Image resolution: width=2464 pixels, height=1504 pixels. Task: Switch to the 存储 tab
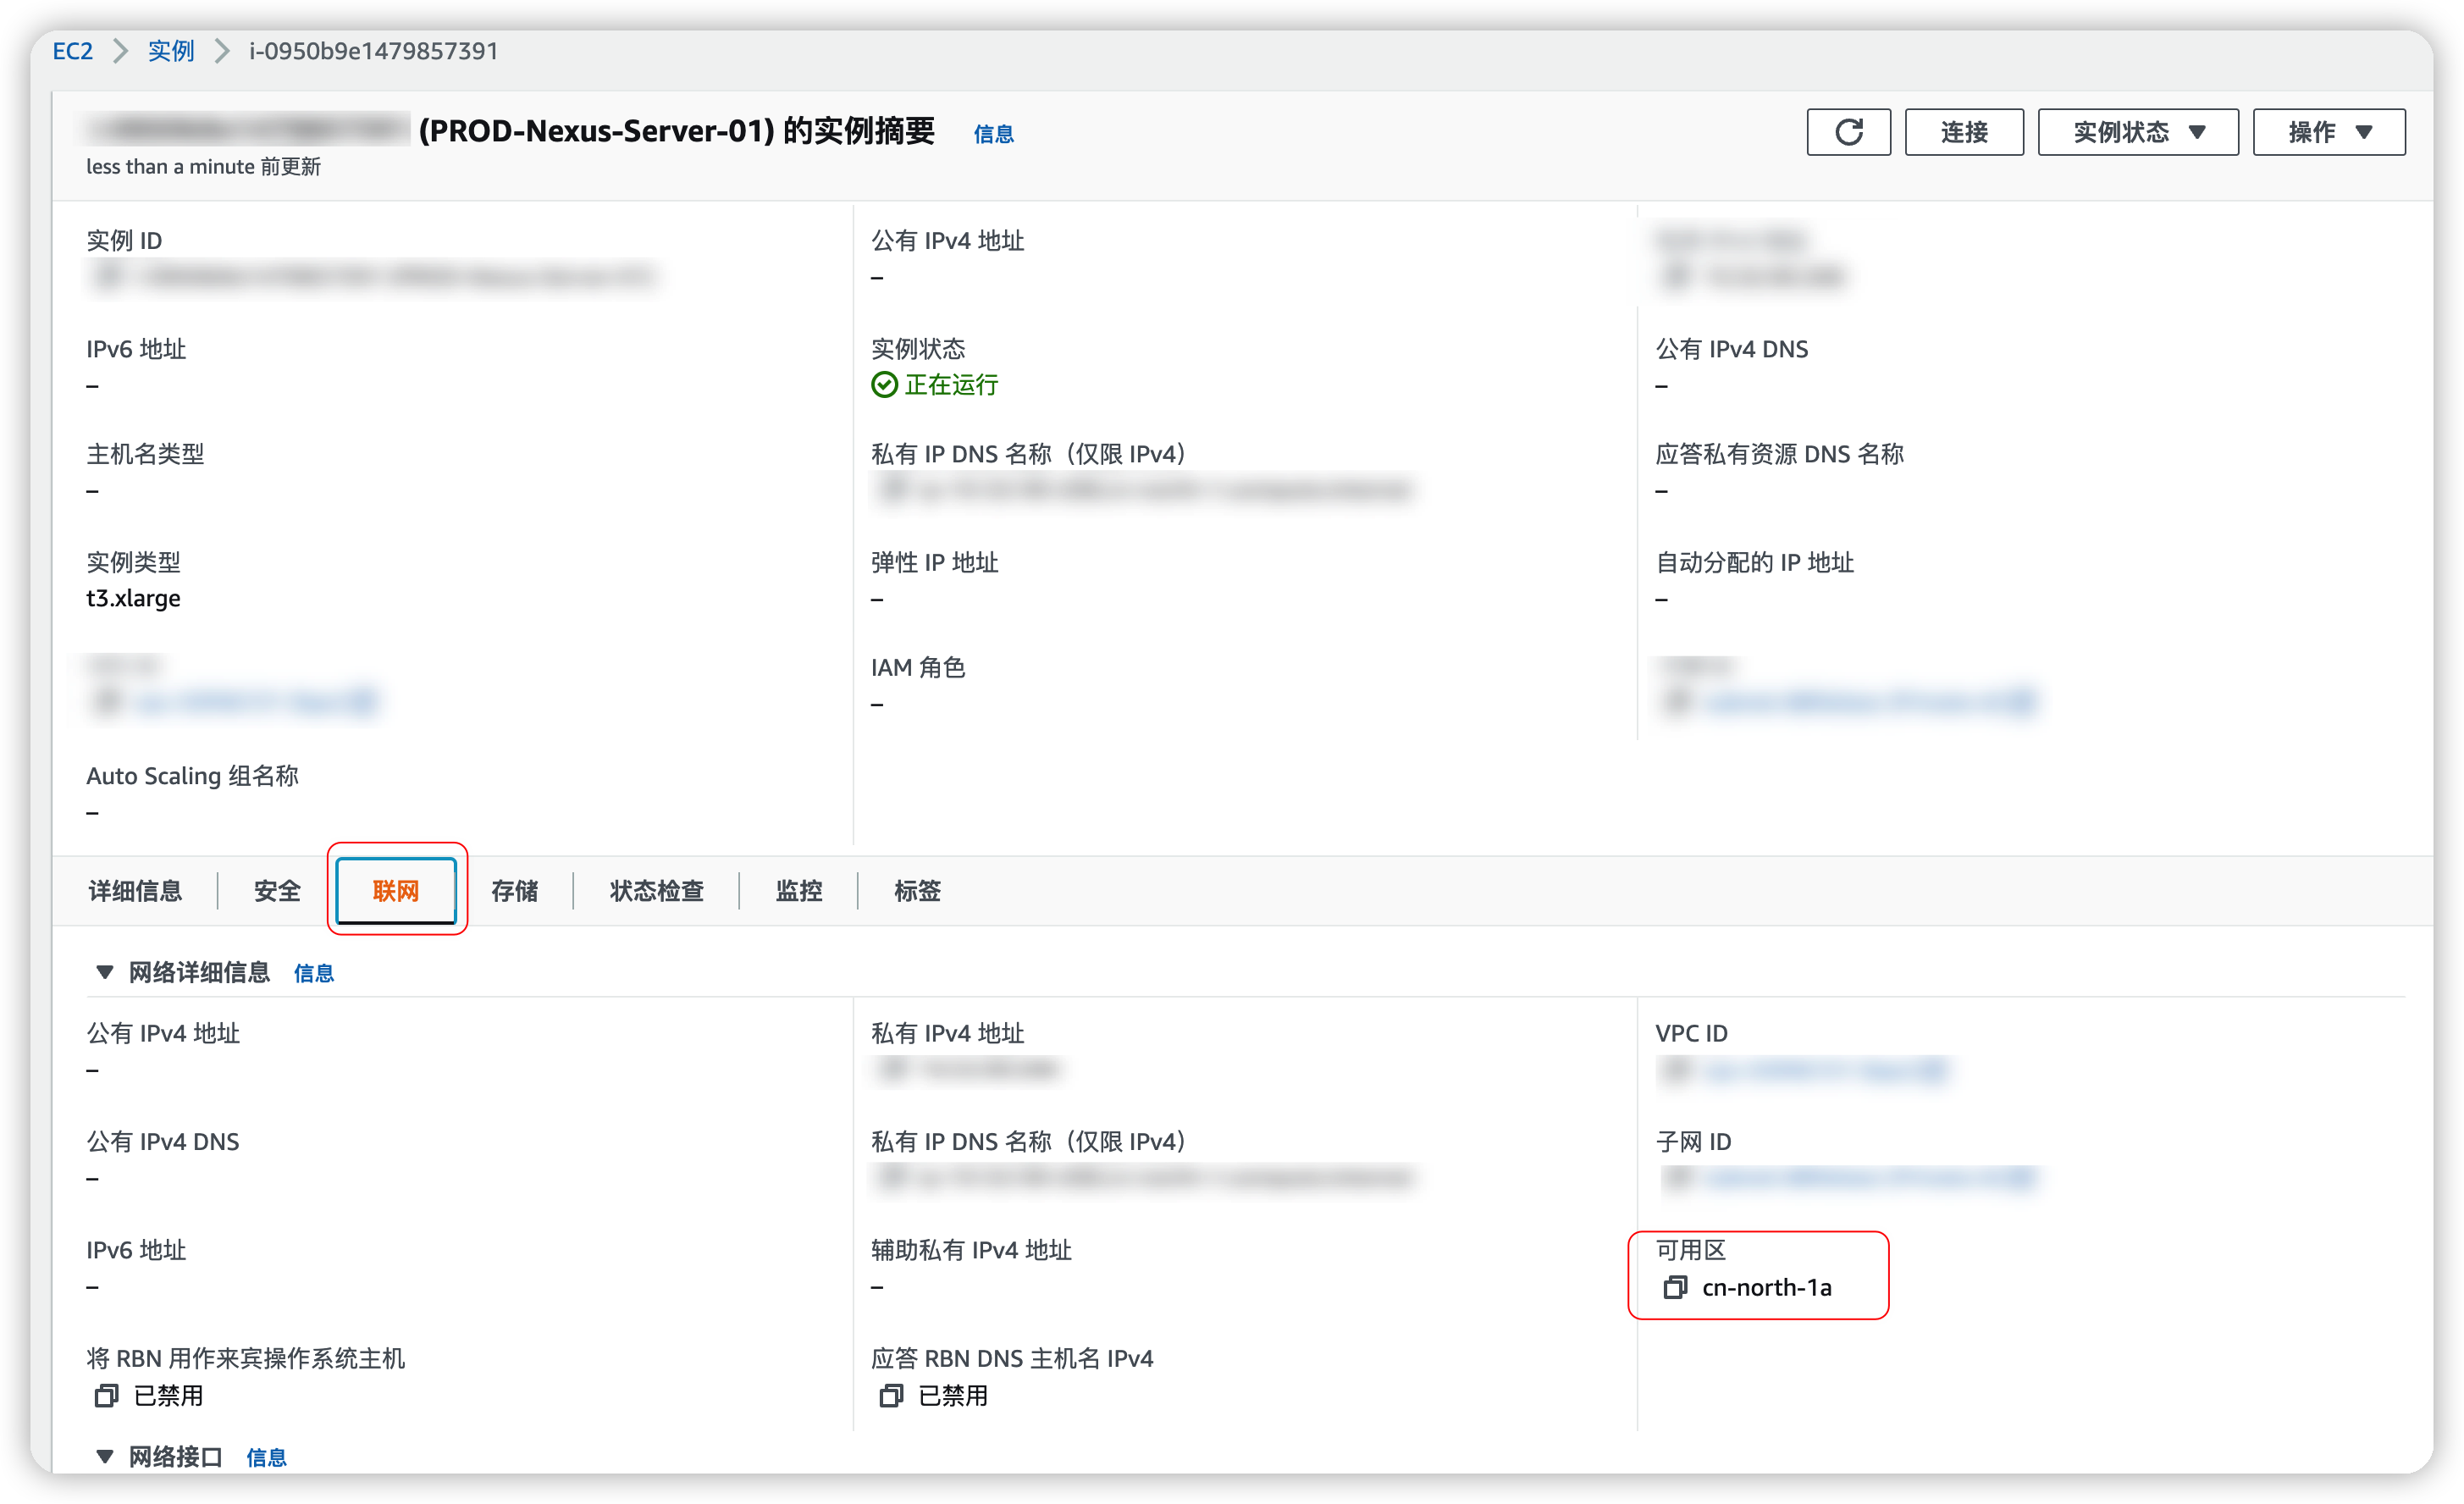pyautogui.click(x=514, y=891)
